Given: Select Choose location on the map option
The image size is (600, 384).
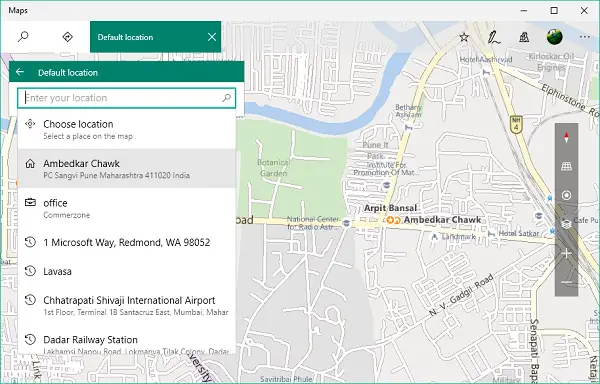Looking at the screenshot, I should point(126,129).
